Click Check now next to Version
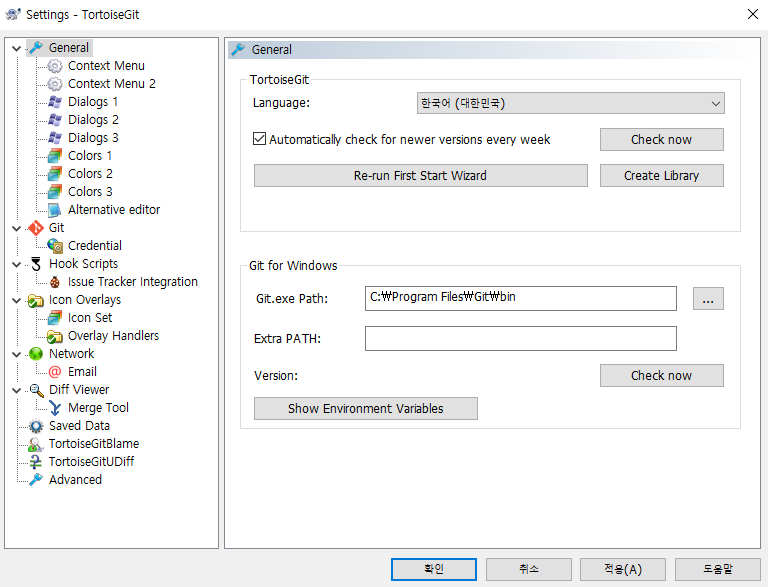Viewport: 768px width, 587px height. (x=661, y=375)
